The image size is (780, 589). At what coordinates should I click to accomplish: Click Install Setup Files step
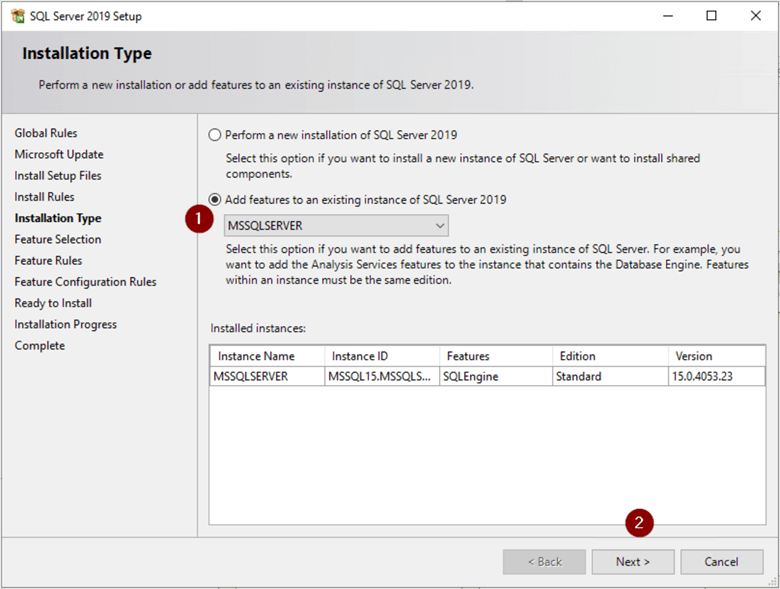[x=58, y=176]
